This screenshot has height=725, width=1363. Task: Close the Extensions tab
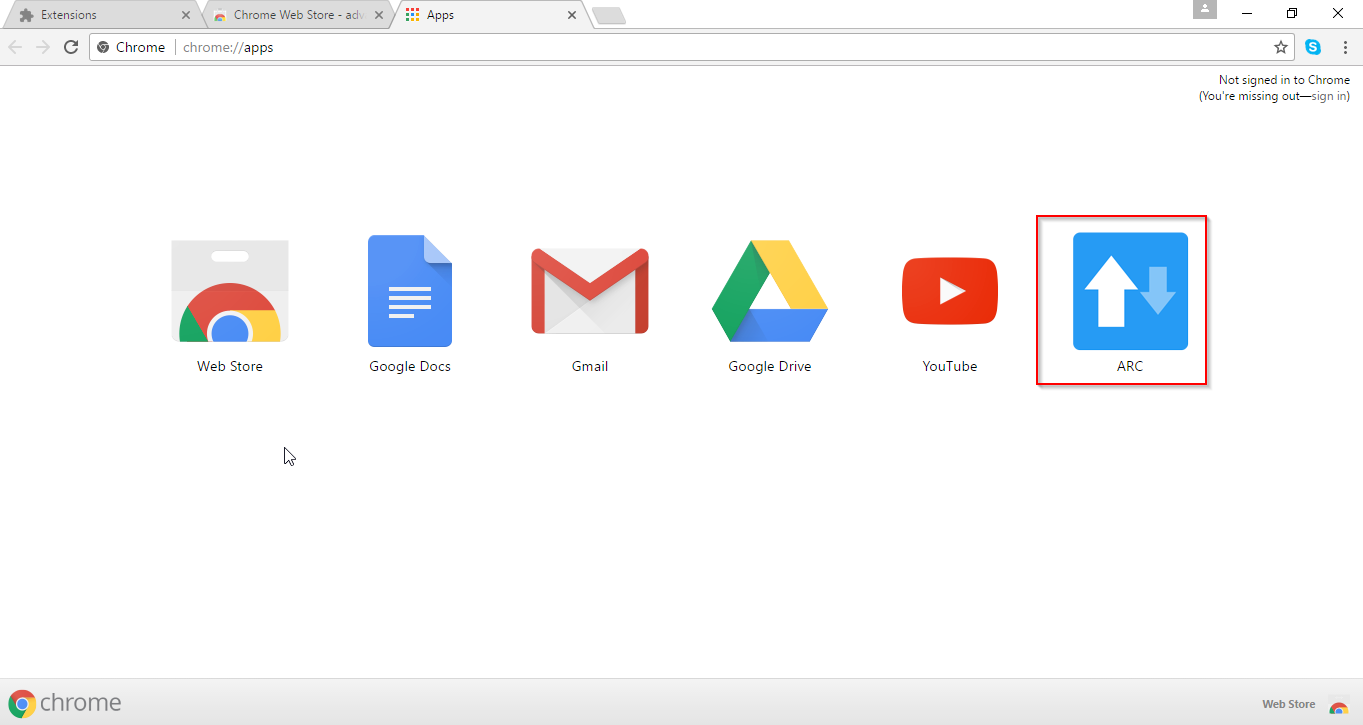click(x=185, y=15)
